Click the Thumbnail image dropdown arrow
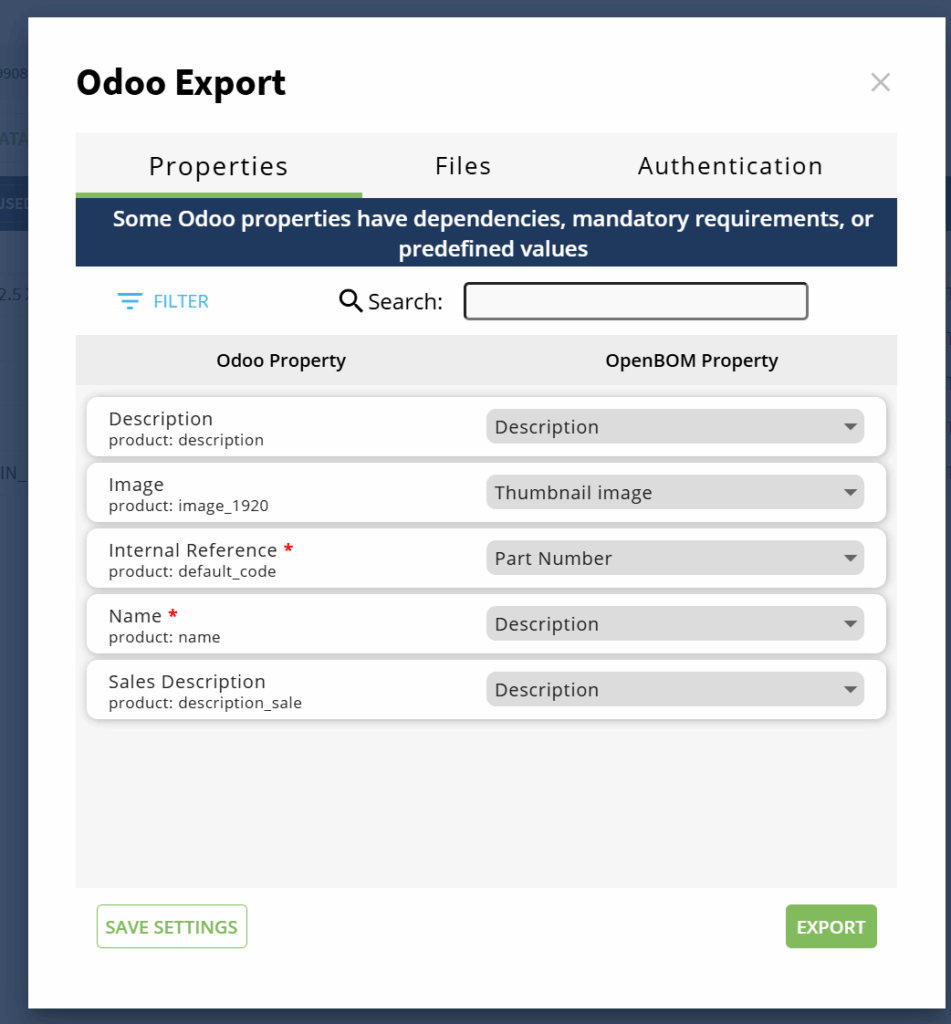Viewport: 951px width, 1024px height. [x=850, y=493]
